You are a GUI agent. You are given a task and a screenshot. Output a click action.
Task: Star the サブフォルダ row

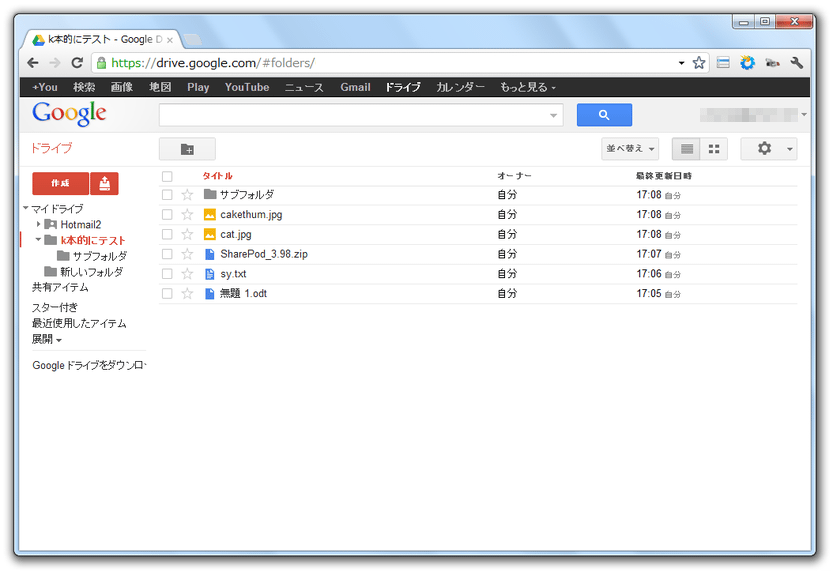[187, 195]
